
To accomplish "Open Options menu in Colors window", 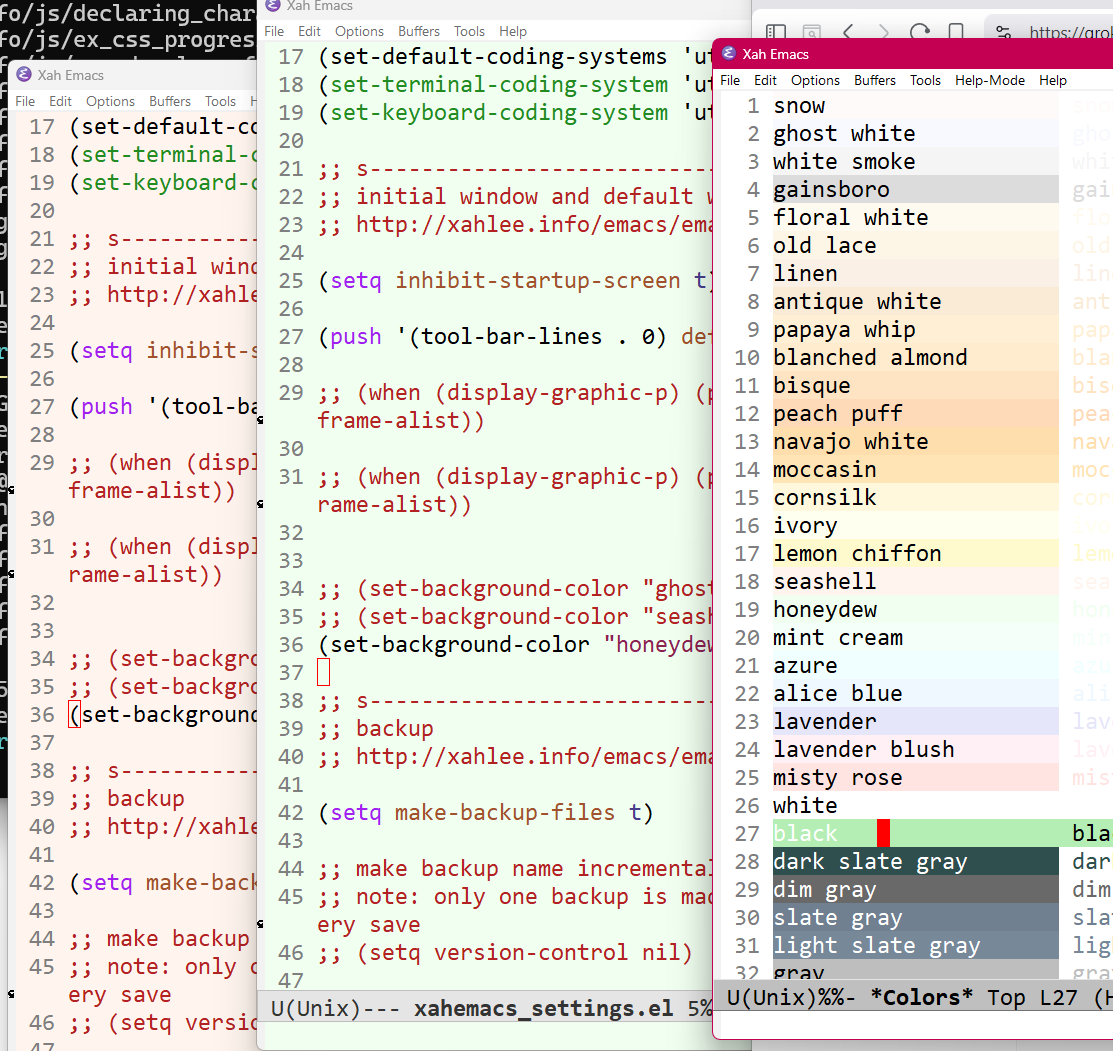I will [x=816, y=80].
